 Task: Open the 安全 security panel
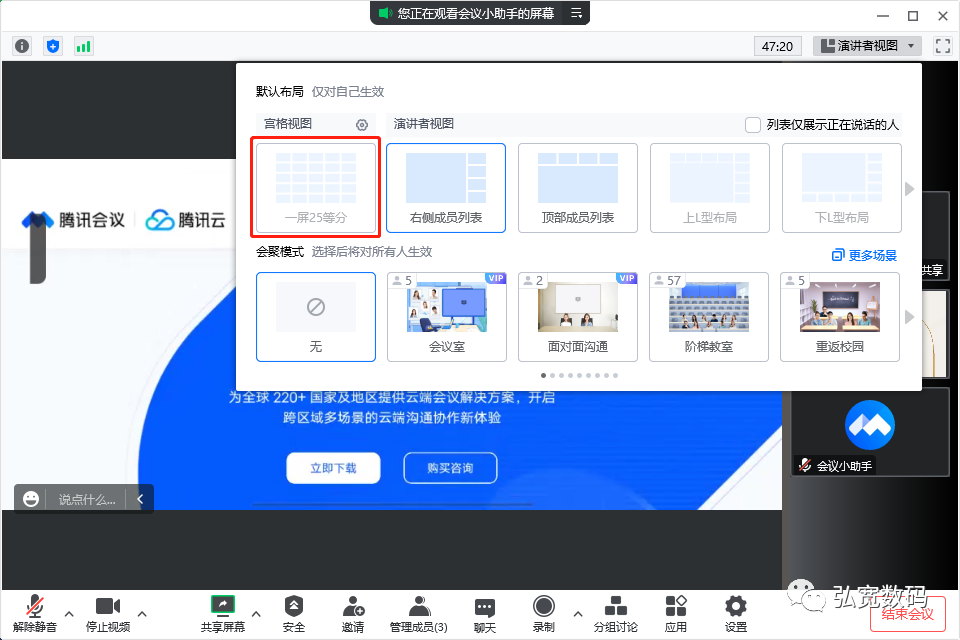pyautogui.click(x=294, y=611)
